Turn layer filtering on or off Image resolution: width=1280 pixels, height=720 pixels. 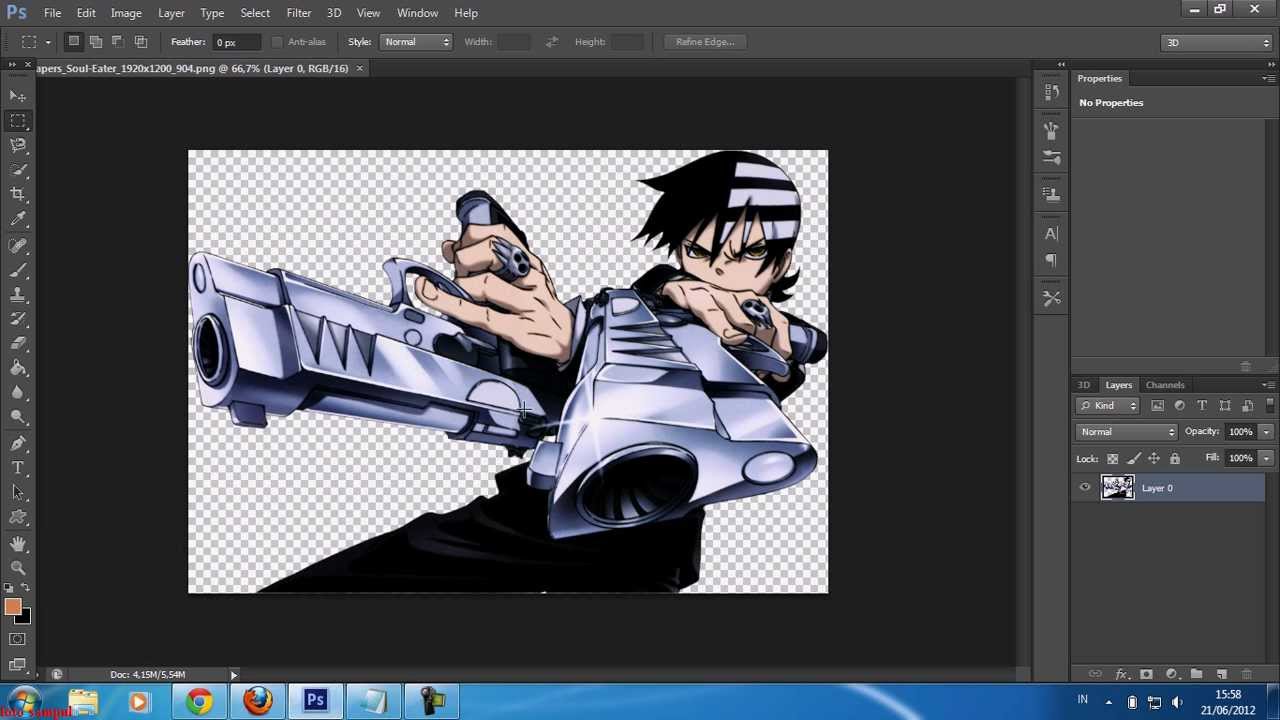1270,405
